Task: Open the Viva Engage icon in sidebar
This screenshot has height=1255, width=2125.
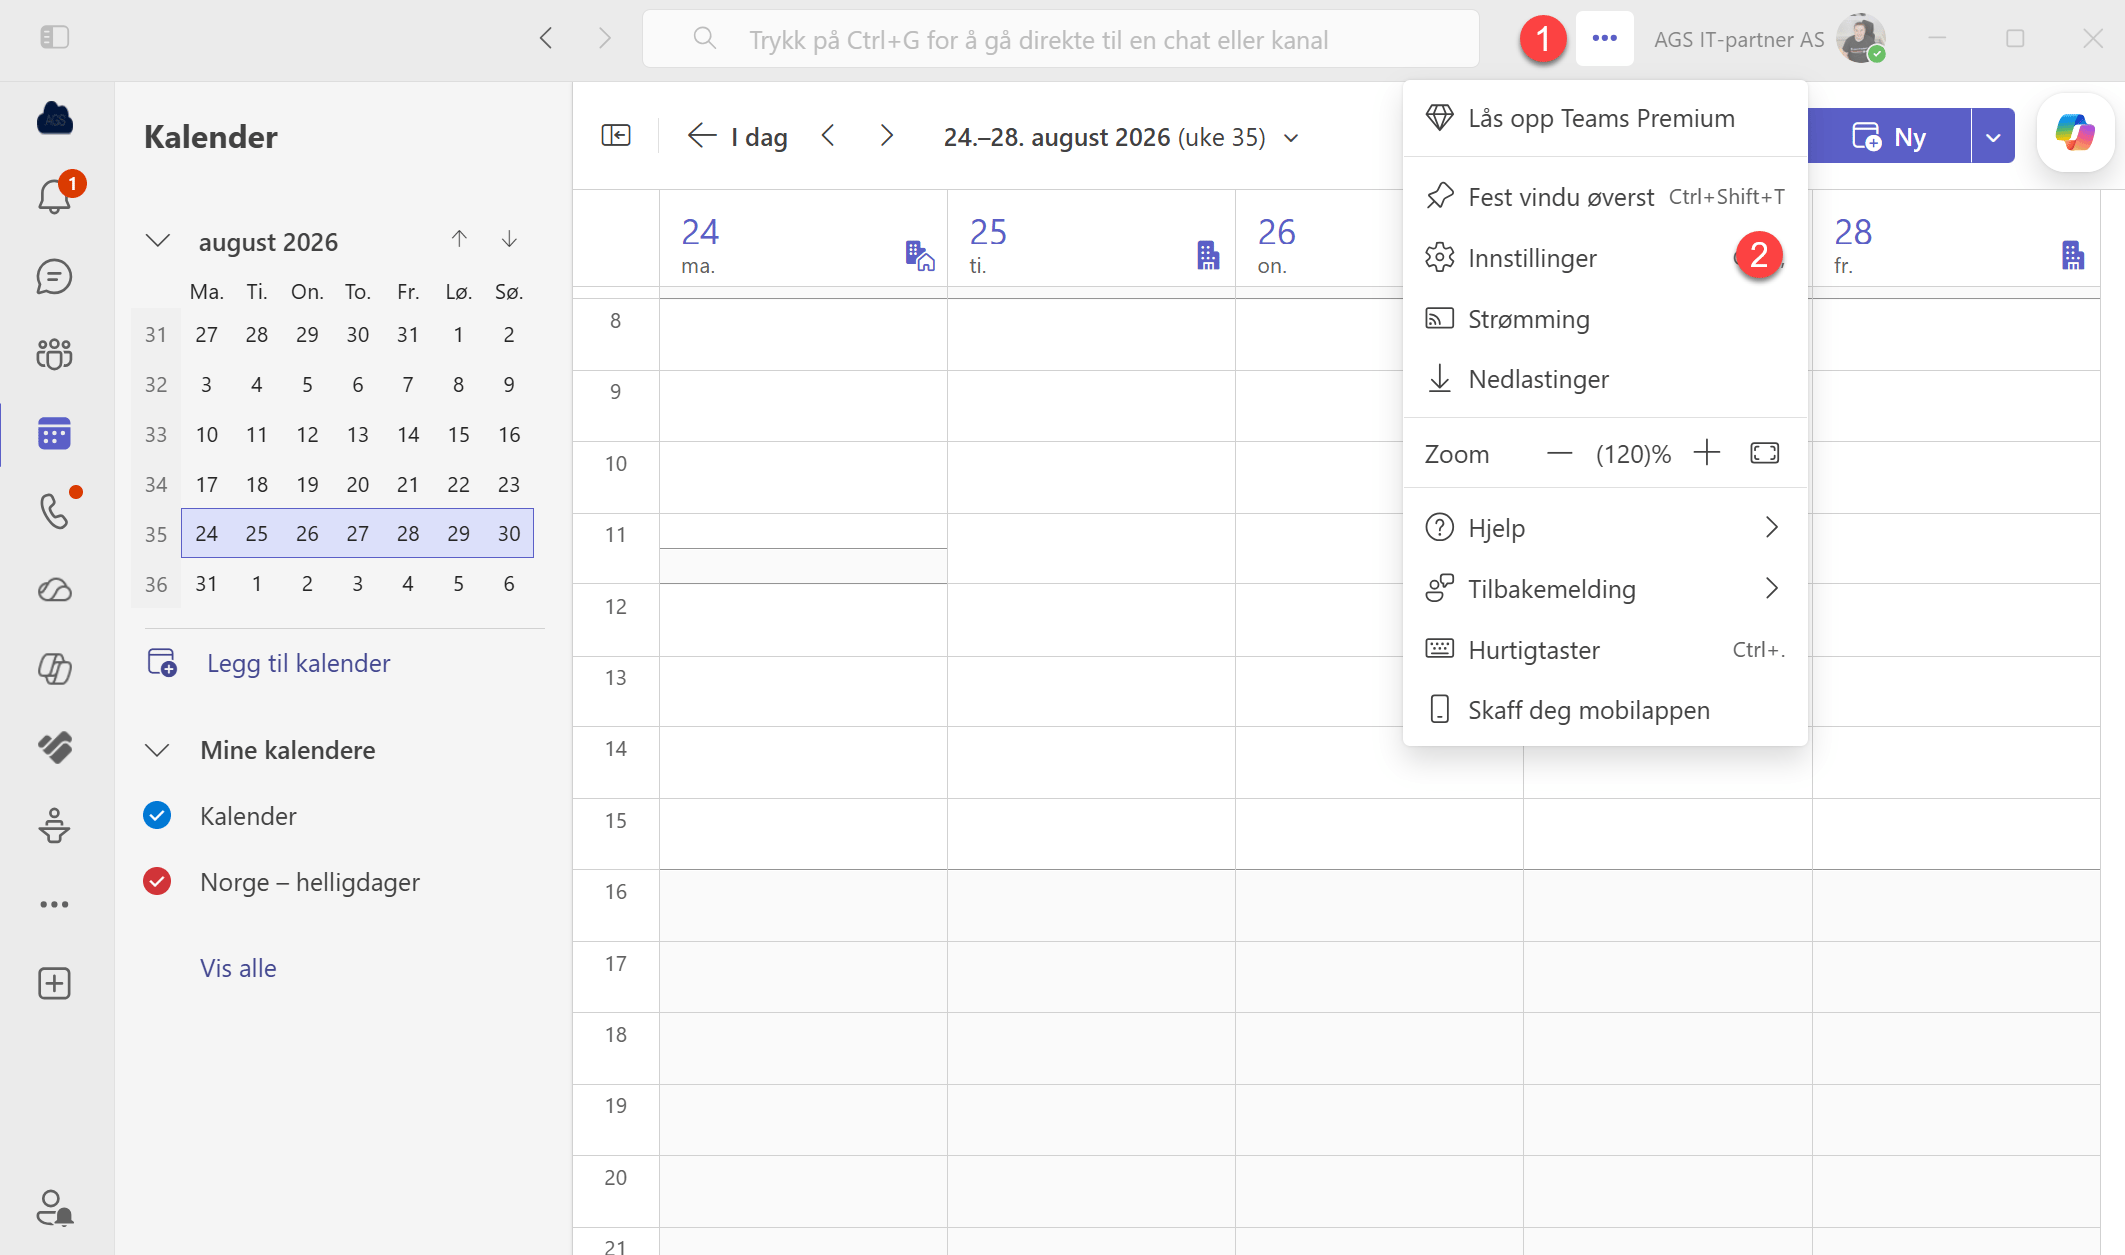Action: [54, 747]
